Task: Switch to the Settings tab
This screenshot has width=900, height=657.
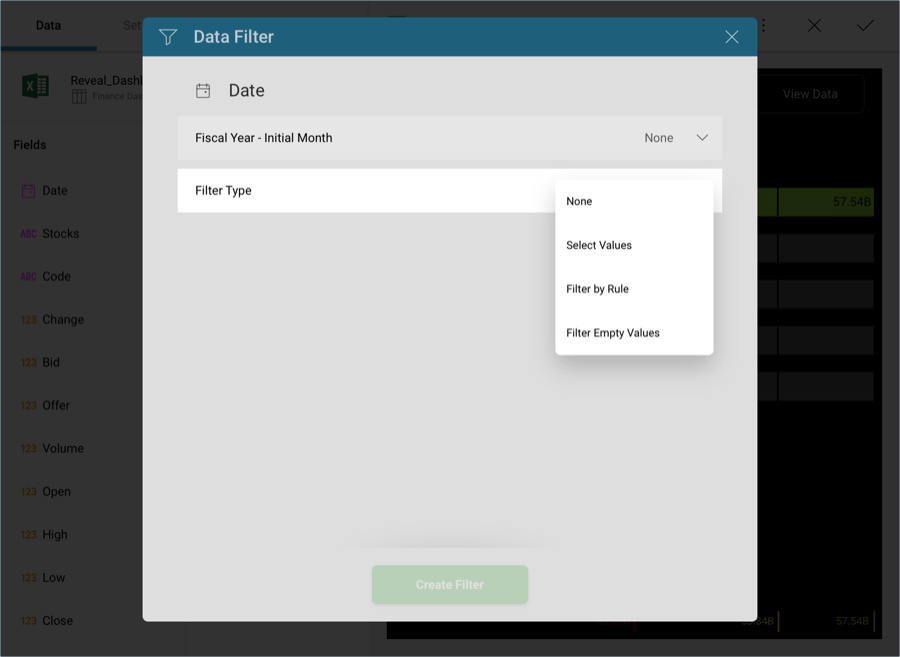Action: point(132,26)
